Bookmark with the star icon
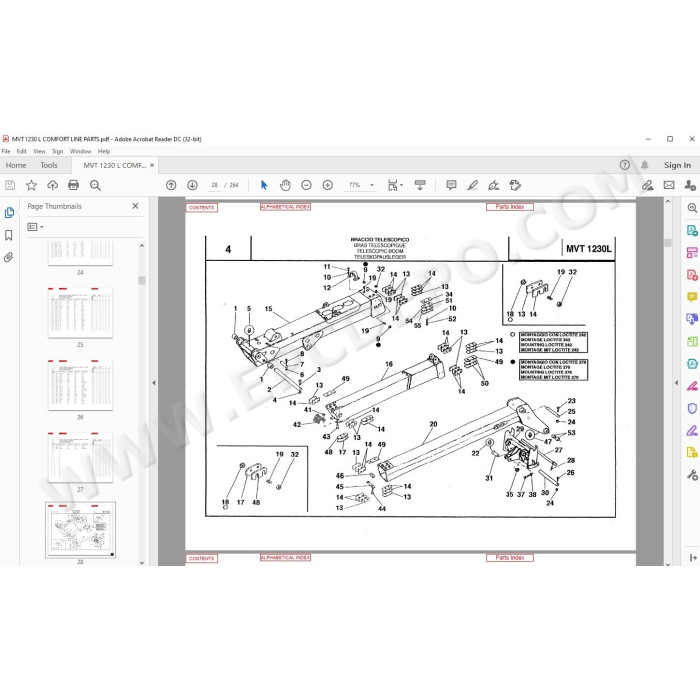Viewport: 700px width, 700px height. pyautogui.click(x=31, y=185)
